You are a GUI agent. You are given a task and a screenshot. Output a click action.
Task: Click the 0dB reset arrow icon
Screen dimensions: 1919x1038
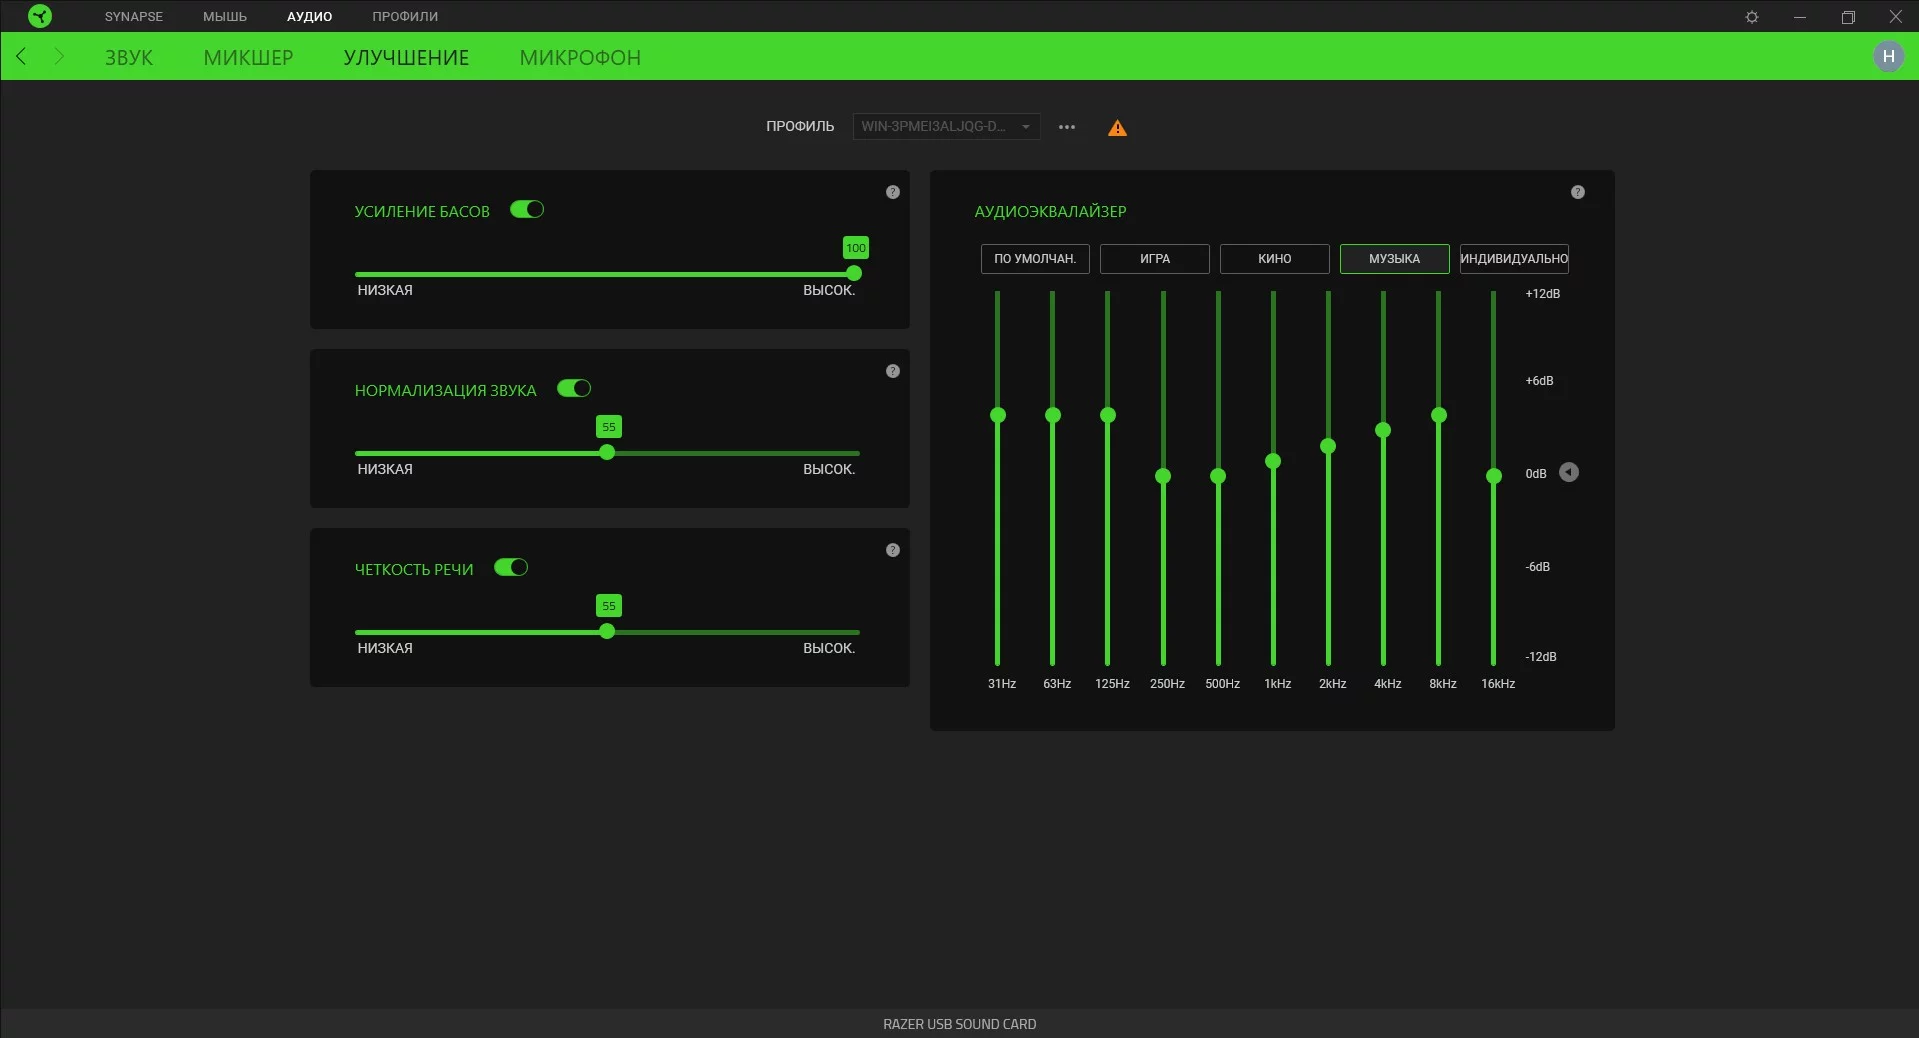click(x=1569, y=473)
